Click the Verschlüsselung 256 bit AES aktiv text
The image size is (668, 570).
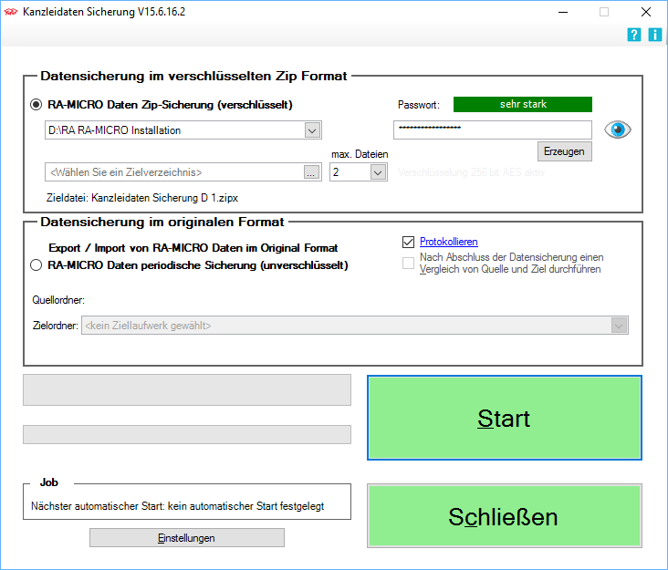(471, 173)
